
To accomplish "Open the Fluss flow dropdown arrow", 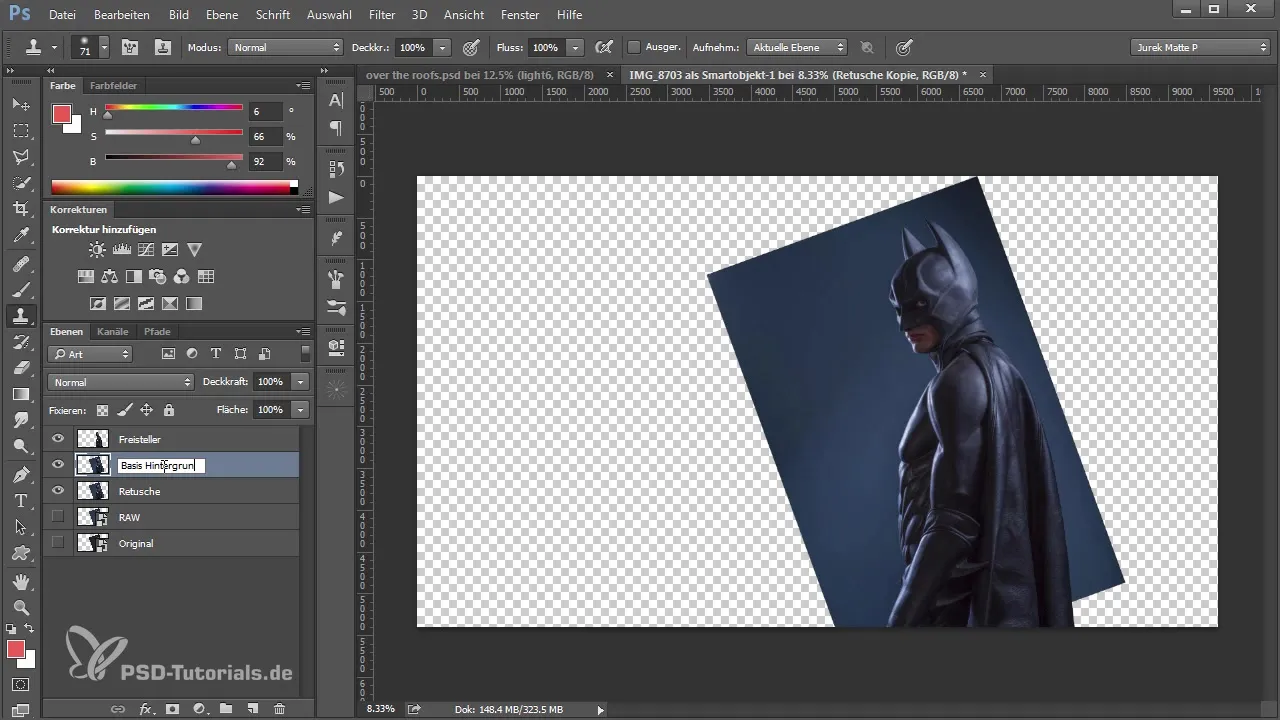I will [x=575, y=47].
